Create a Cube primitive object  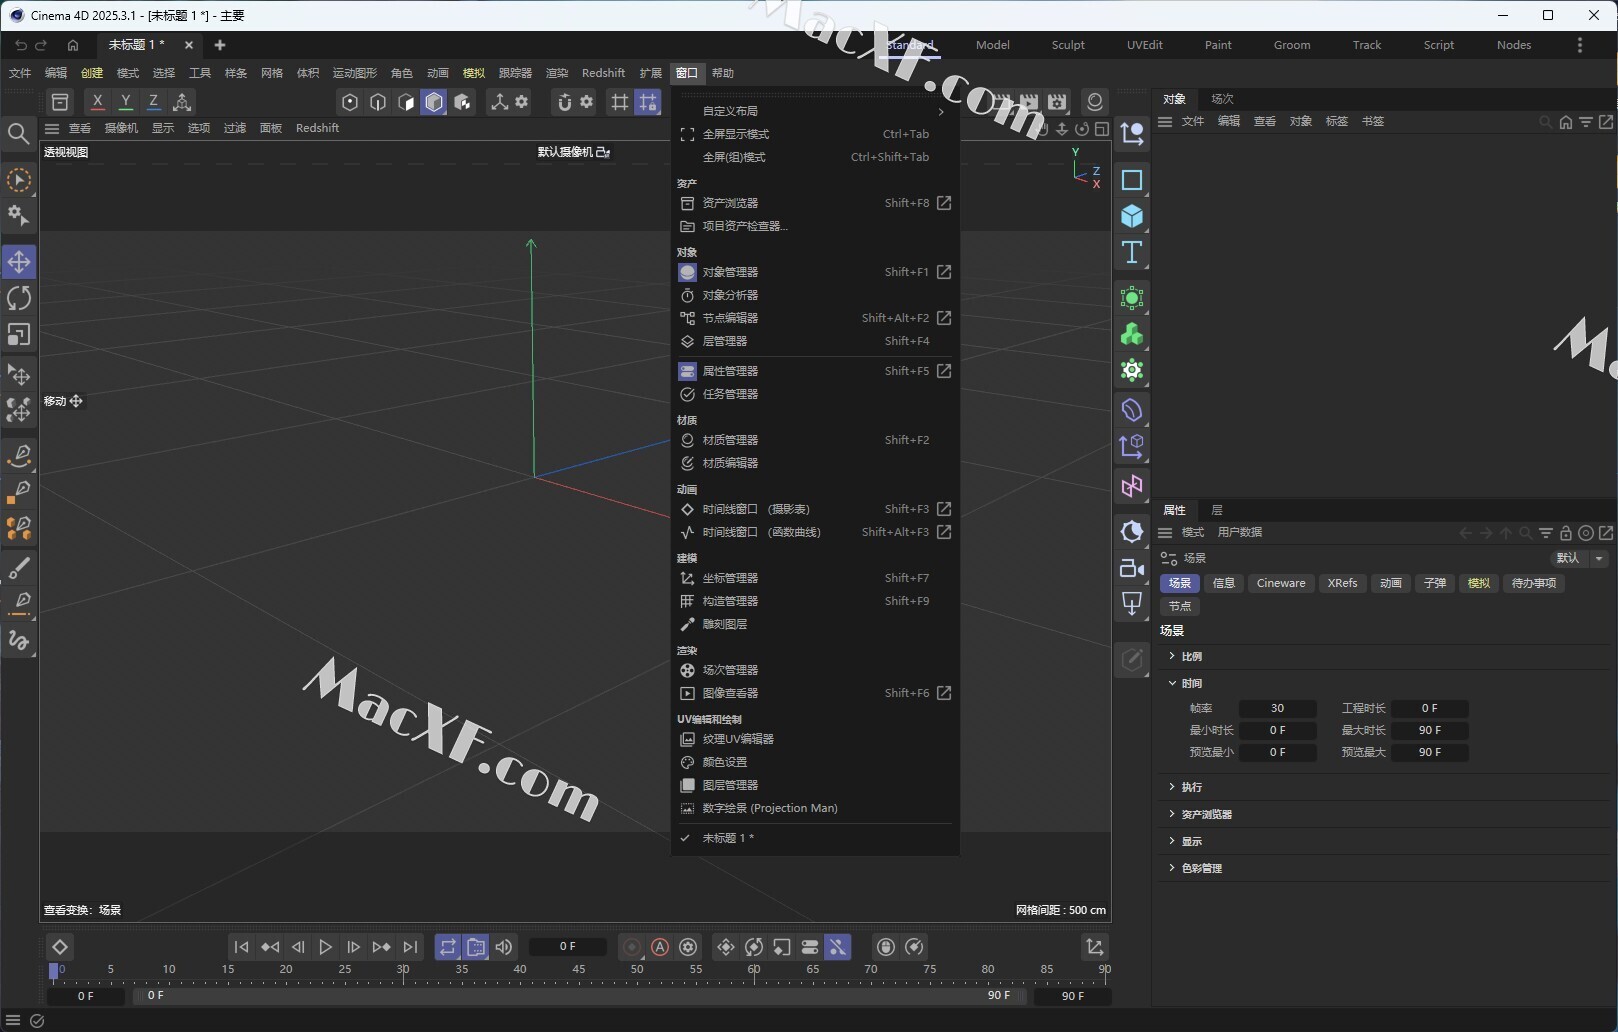click(x=1132, y=216)
